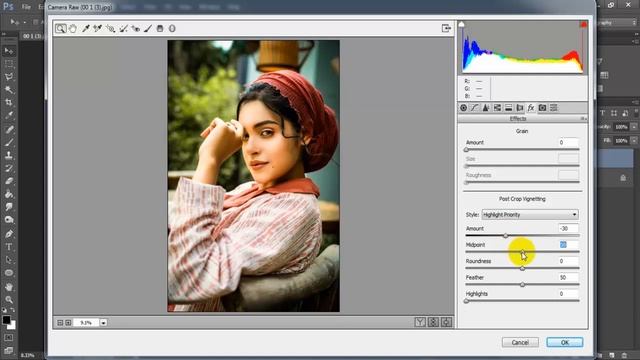Image resolution: width=640 pixels, height=360 pixels.
Task: Click the Roundness value field
Action: pos(568,261)
